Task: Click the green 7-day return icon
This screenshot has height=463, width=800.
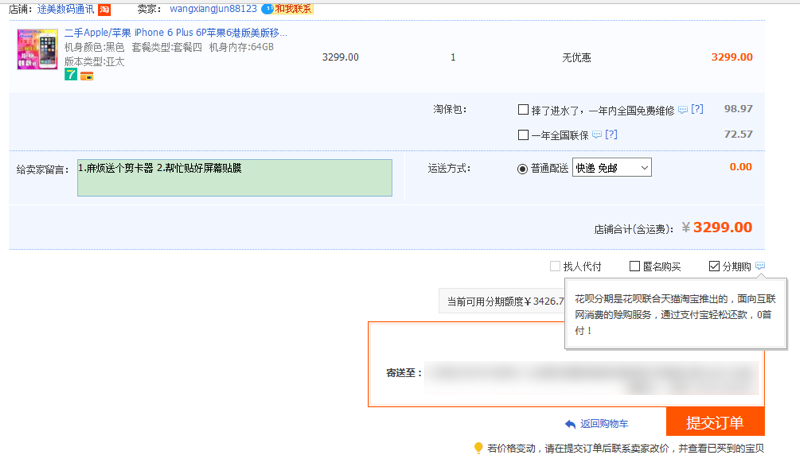Action: [x=70, y=75]
